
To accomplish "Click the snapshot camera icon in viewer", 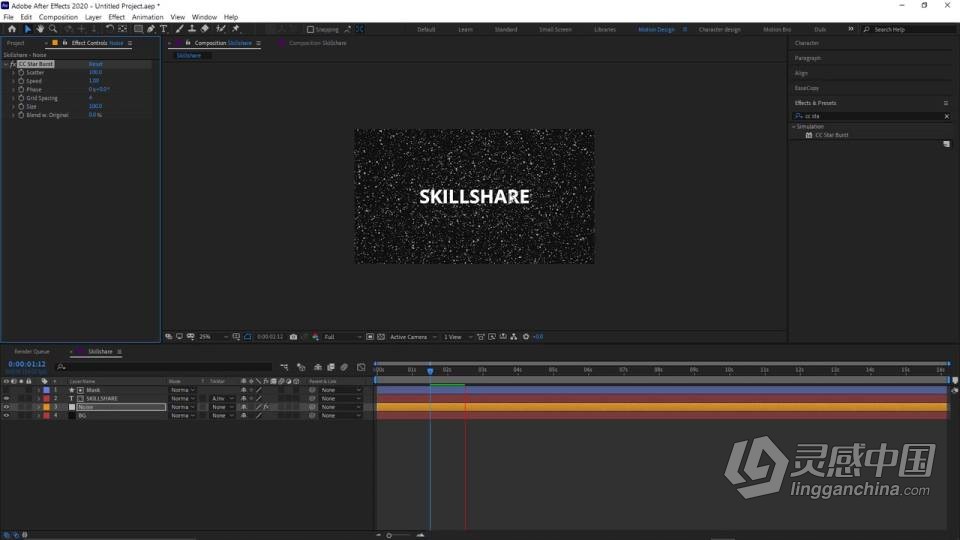I will coord(293,337).
